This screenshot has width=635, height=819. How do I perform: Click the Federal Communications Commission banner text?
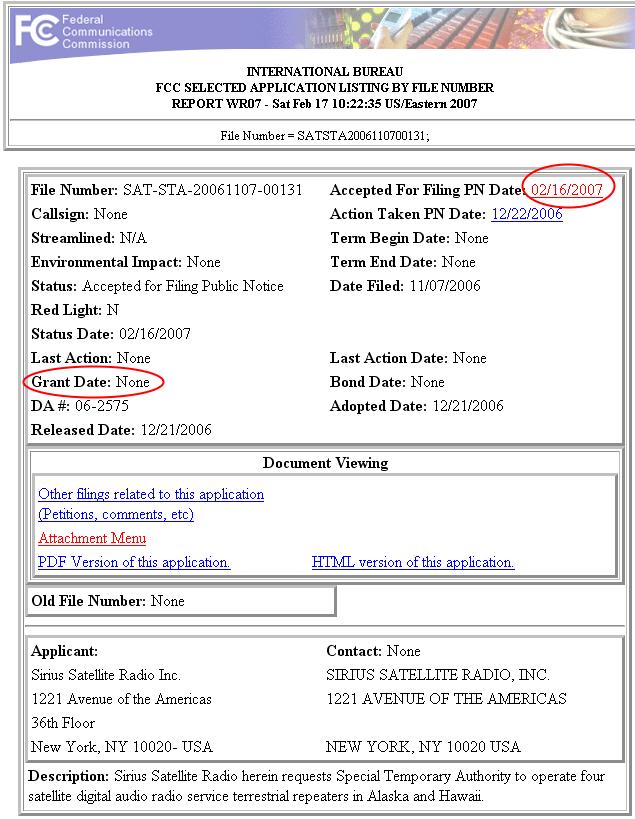click(x=107, y=32)
